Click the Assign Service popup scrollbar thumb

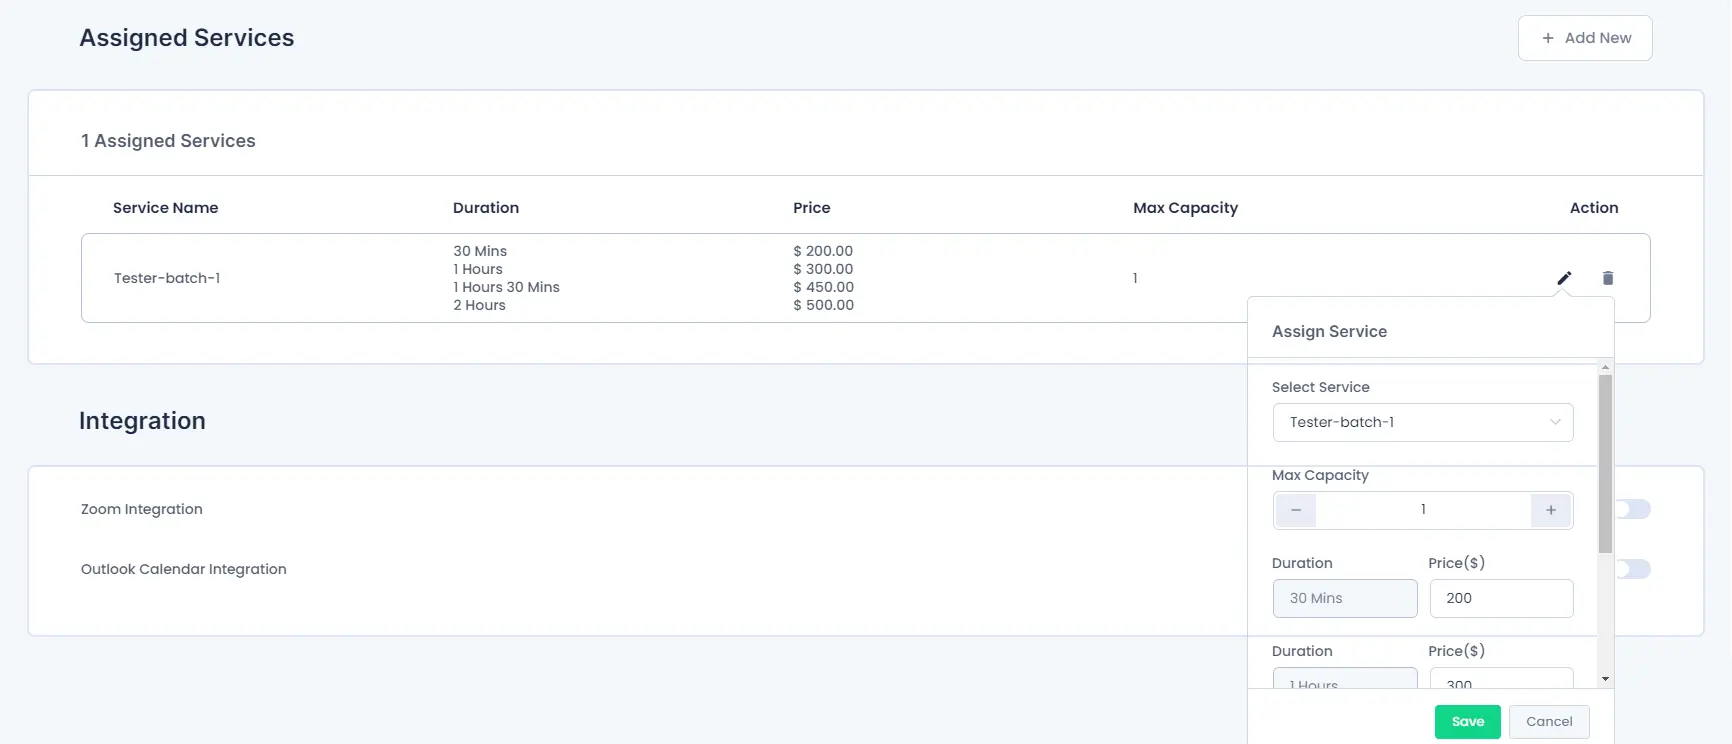click(x=1606, y=464)
